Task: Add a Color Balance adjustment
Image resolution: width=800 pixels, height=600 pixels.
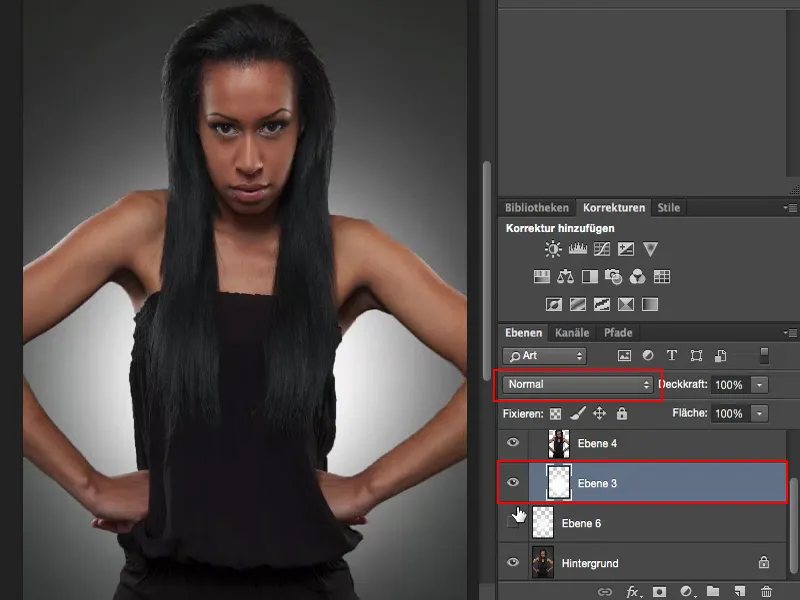Action: pyautogui.click(x=565, y=277)
